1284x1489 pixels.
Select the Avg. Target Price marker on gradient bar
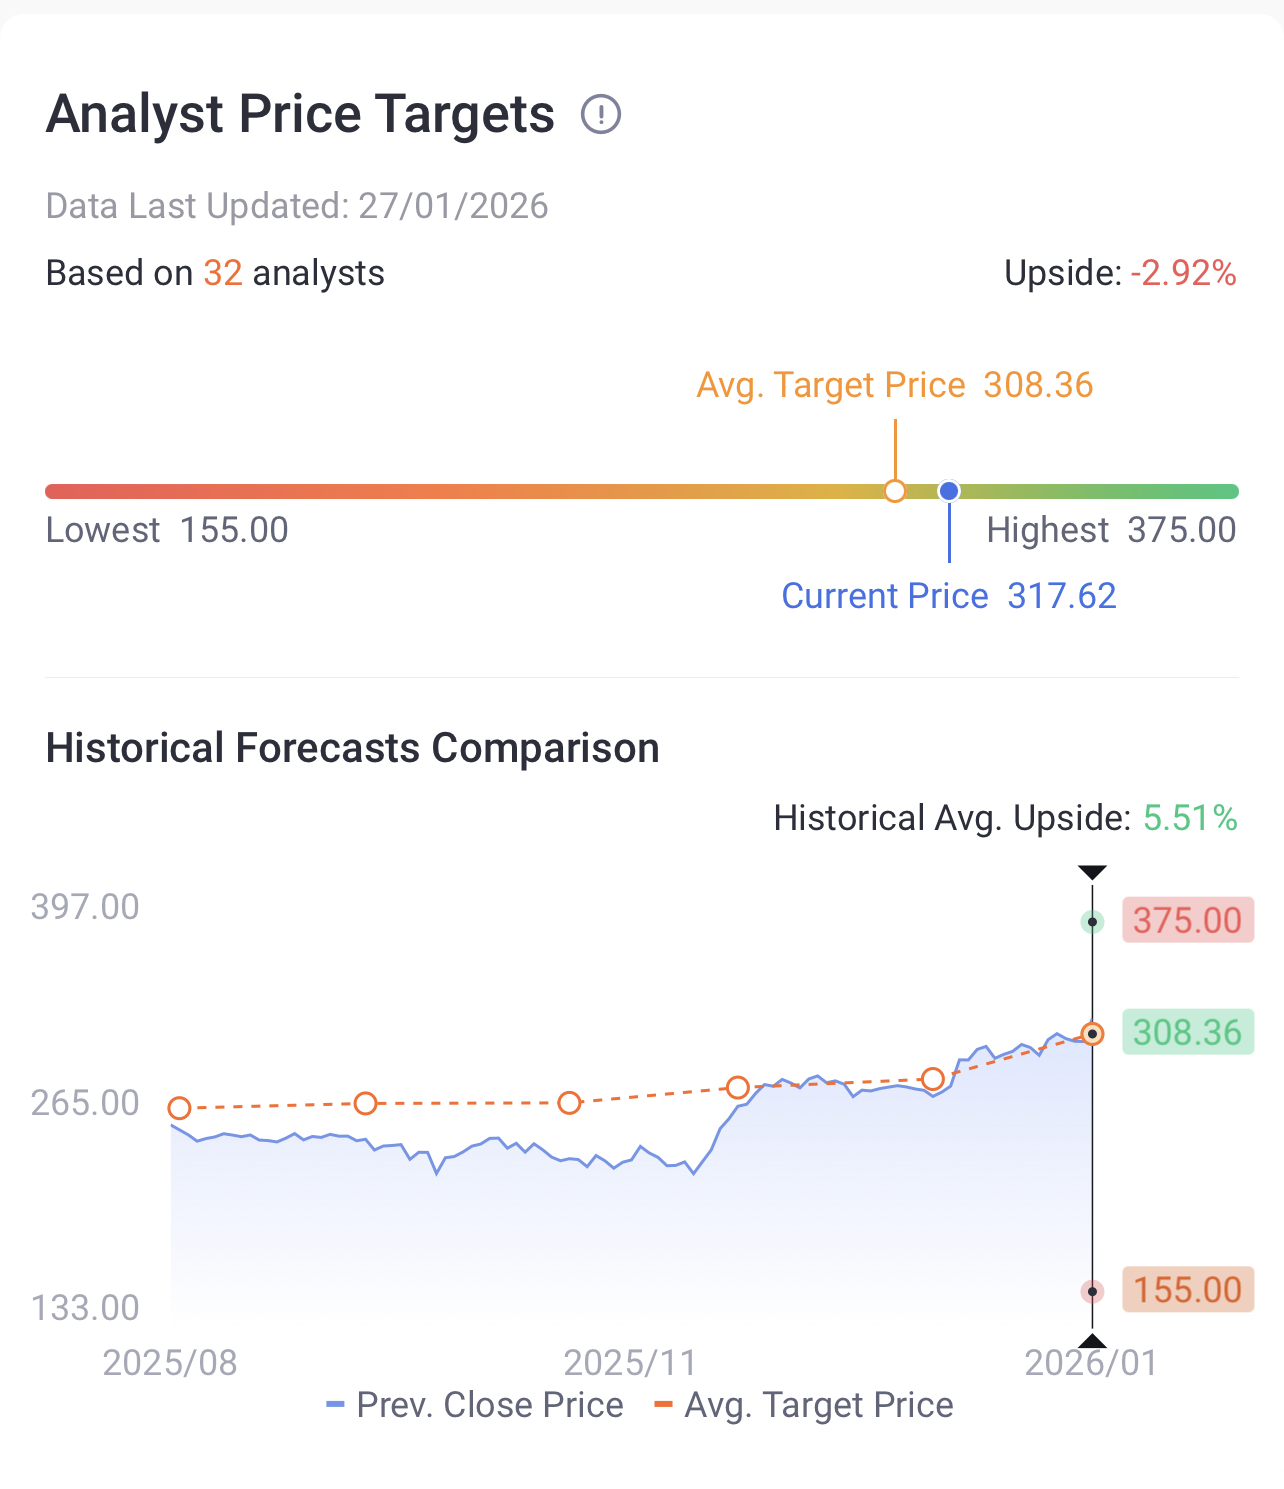(895, 491)
